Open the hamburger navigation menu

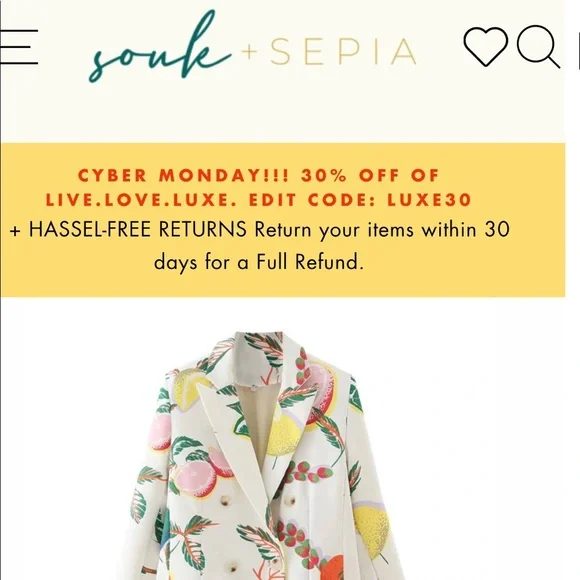point(18,47)
